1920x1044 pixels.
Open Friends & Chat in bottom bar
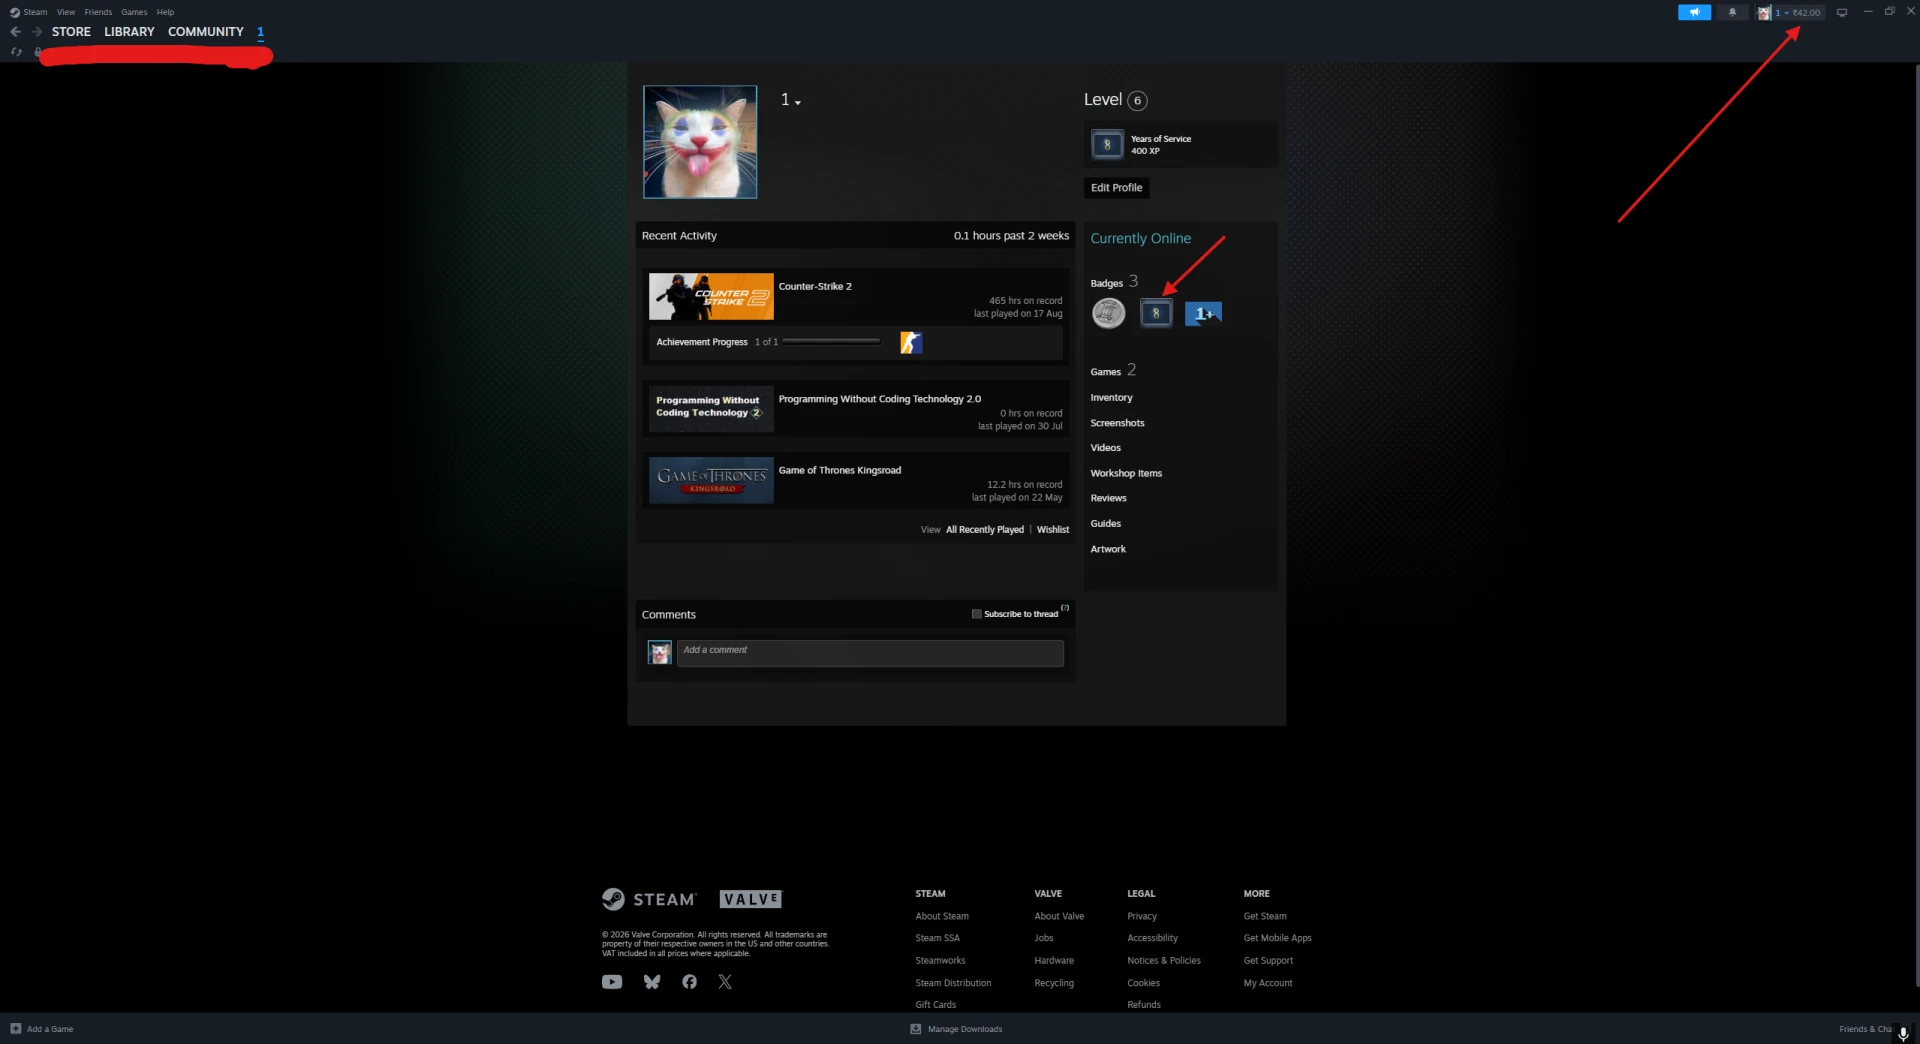(x=1865, y=1029)
